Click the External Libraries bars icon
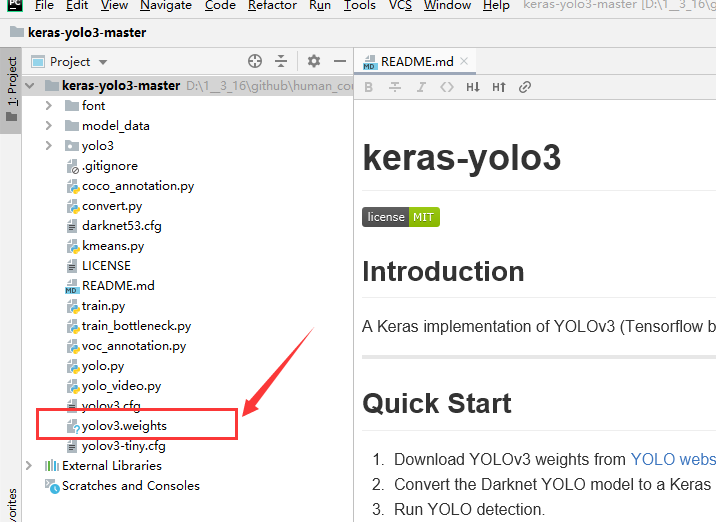The image size is (716, 522). click(52, 466)
